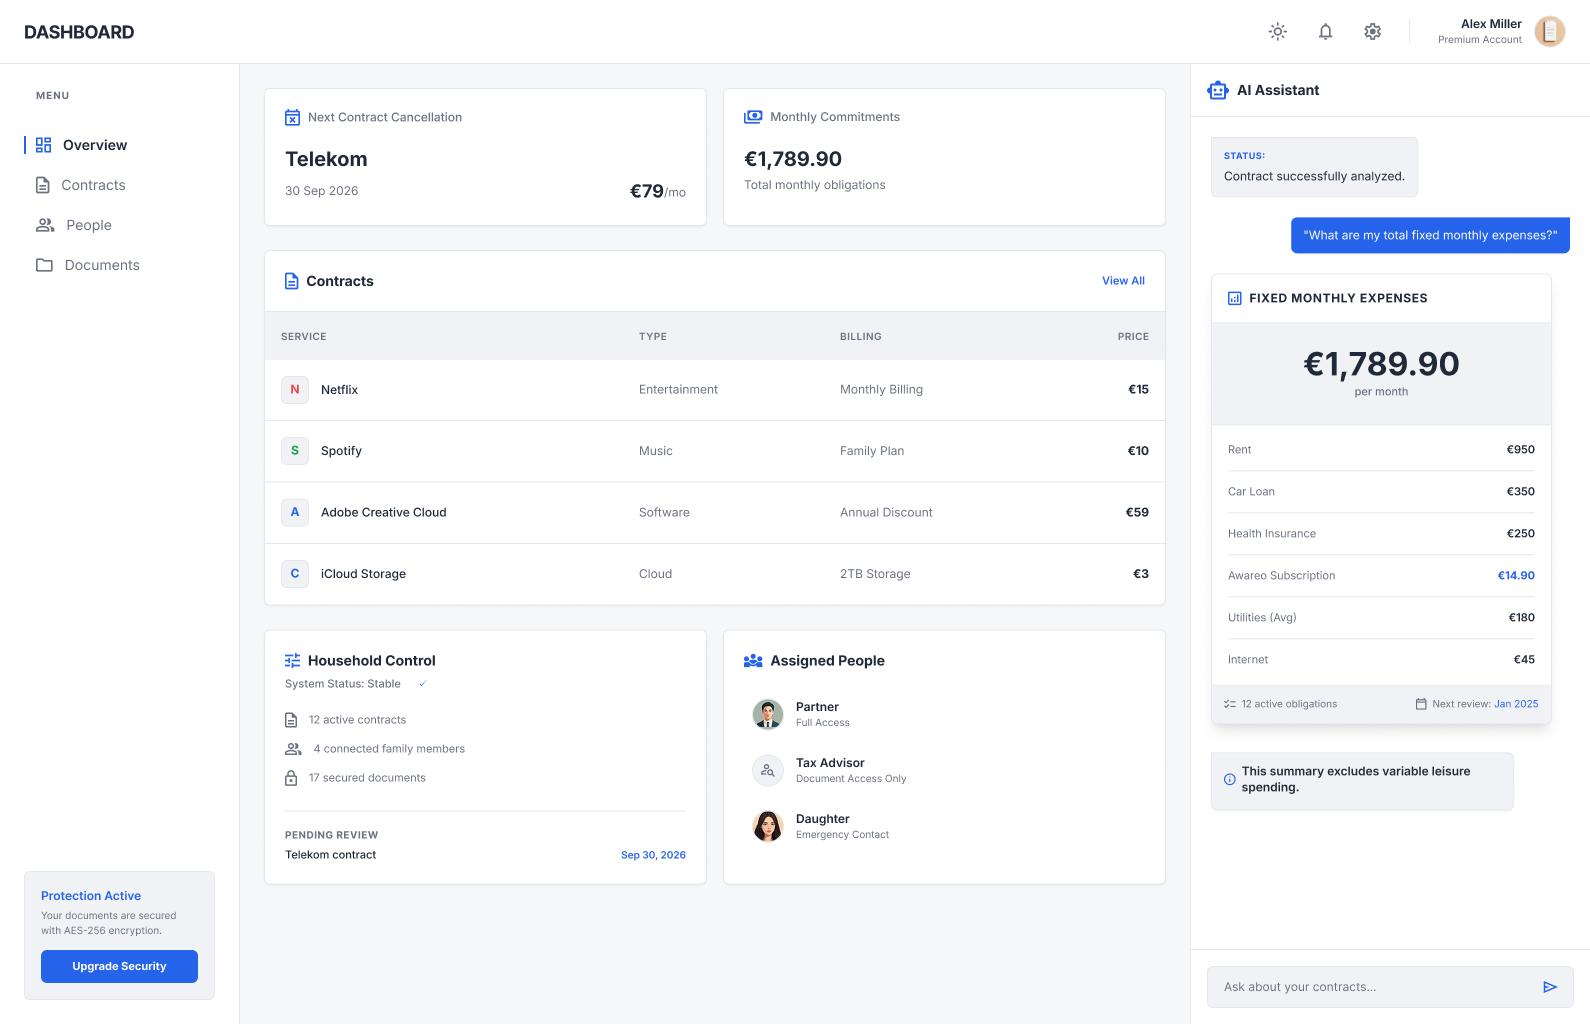Click the Spotify S logo icon

coord(295,451)
